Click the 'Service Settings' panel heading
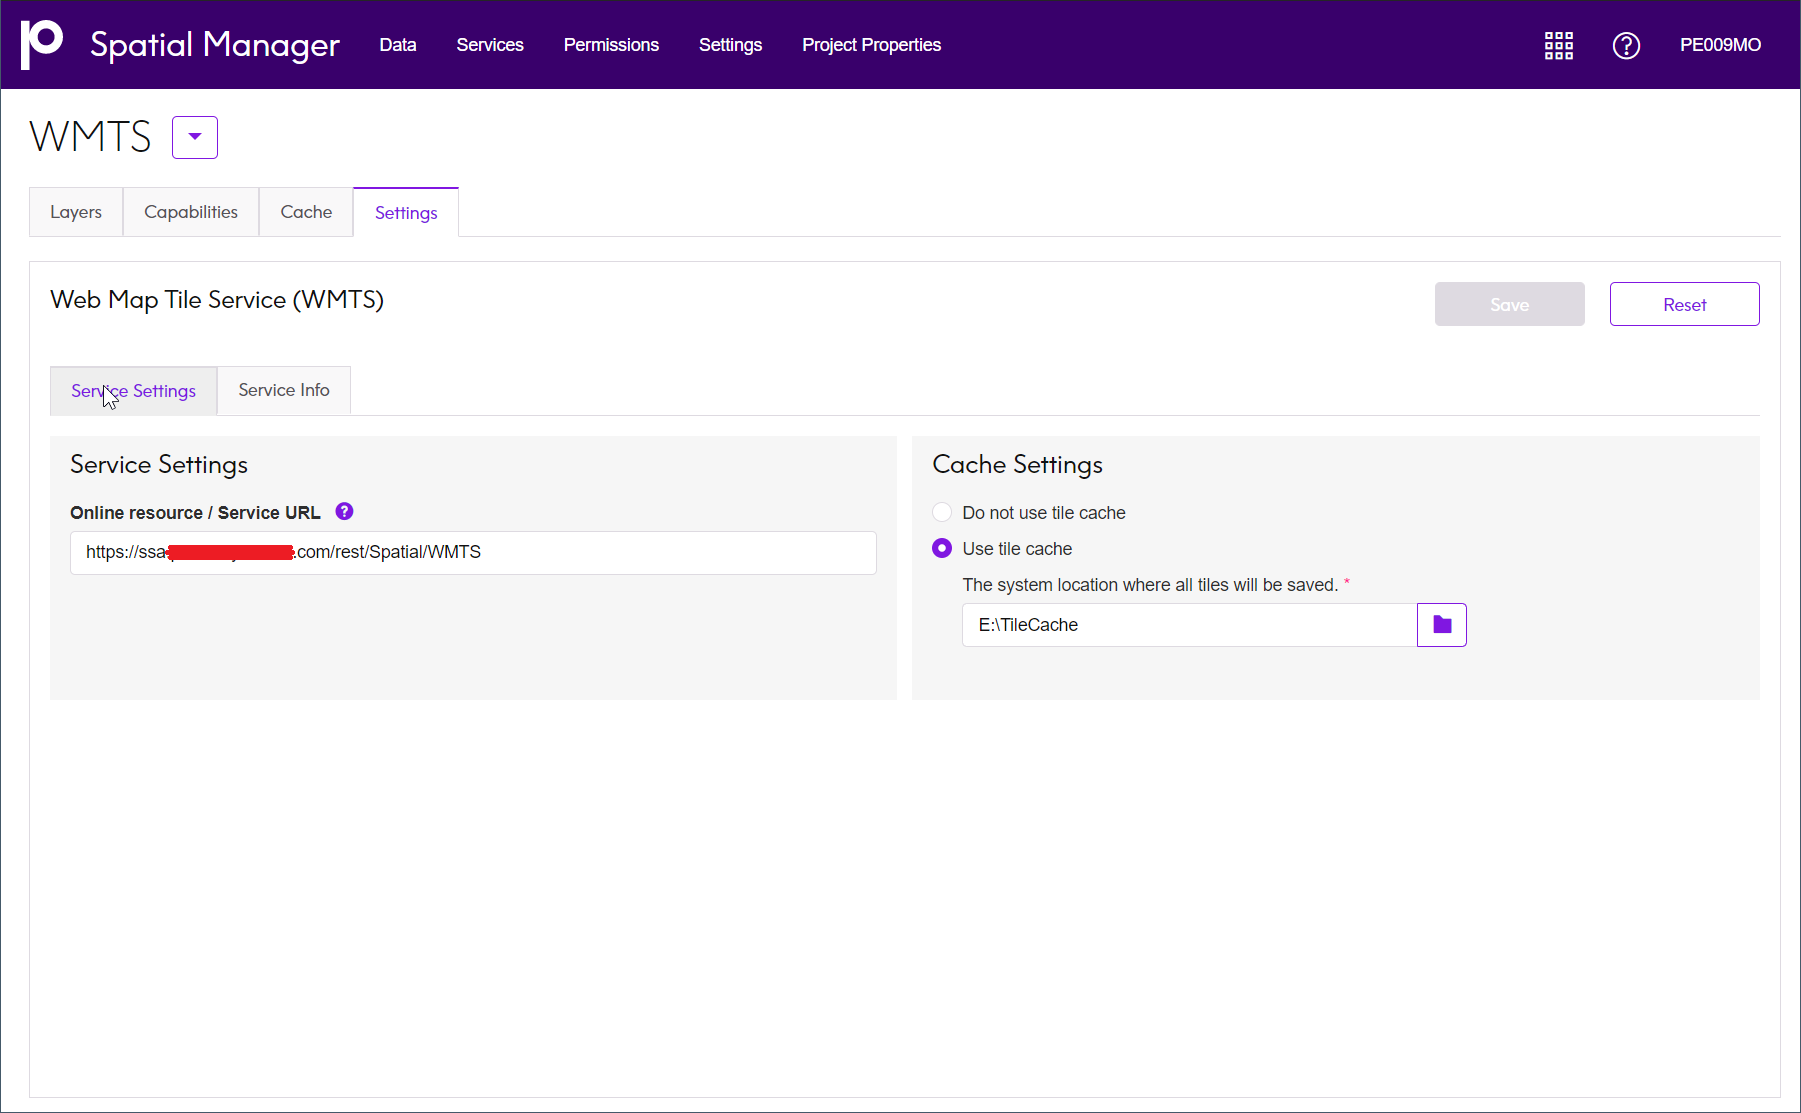The image size is (1801, 1113). (159, 465)
